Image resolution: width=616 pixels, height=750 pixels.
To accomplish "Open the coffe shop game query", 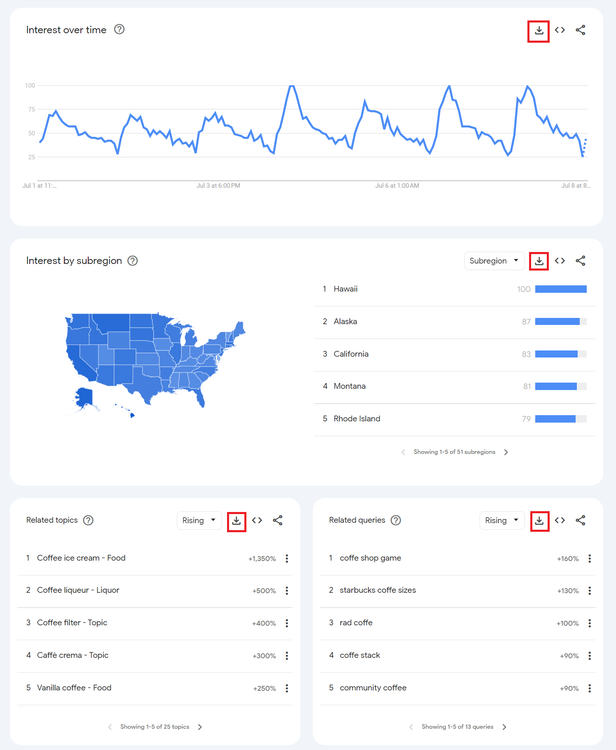I will [370, 558].
